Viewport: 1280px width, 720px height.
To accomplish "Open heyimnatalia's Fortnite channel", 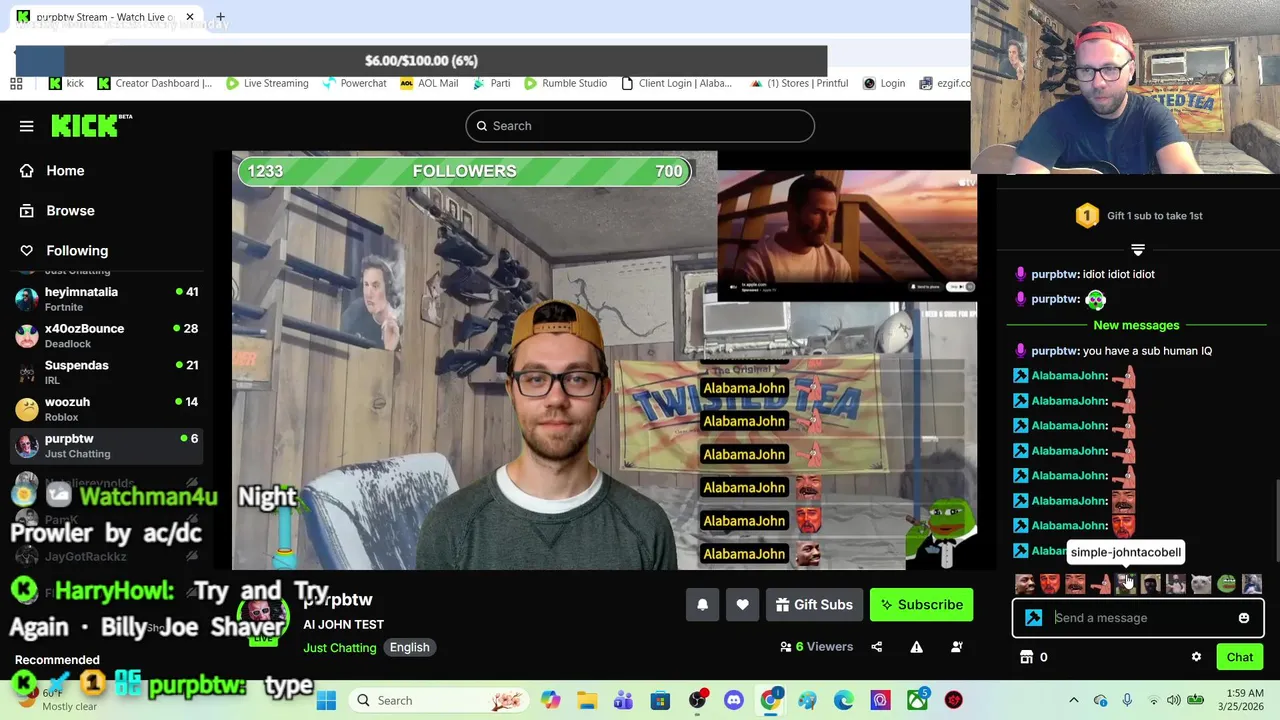I will pos(108,299).
